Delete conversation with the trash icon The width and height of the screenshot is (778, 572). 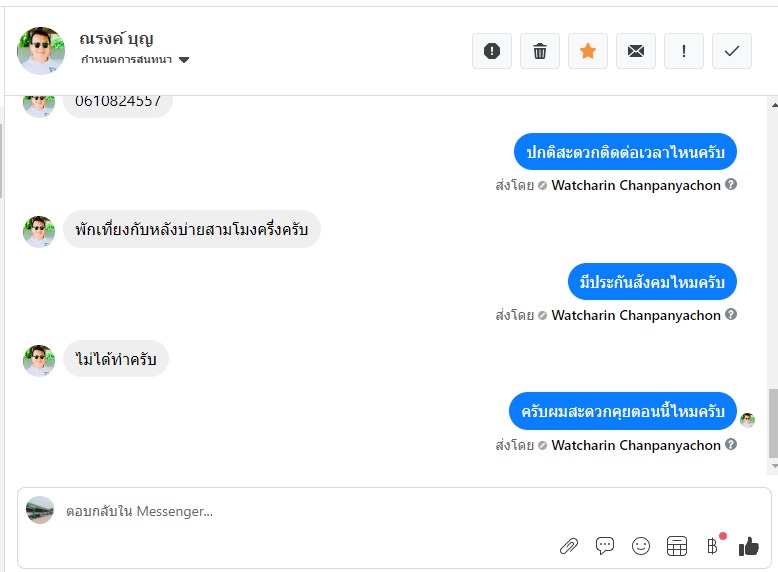click(x=540, y=51)
